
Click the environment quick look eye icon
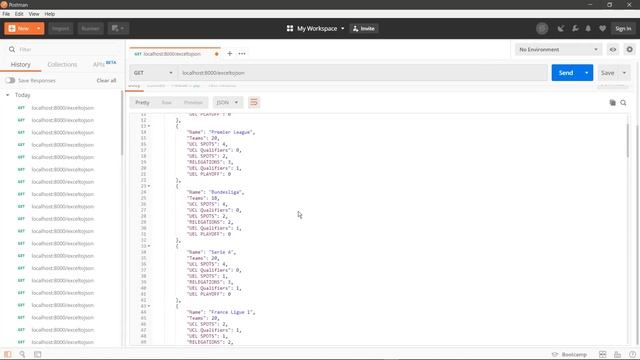coord(613,49)
